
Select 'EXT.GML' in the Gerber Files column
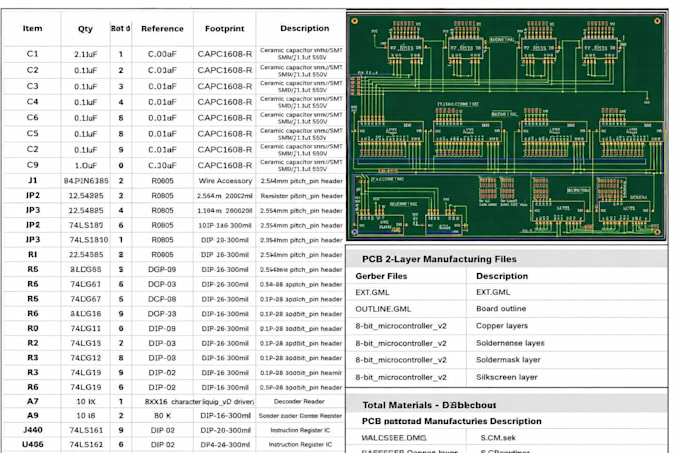click(x=372, y=292)
